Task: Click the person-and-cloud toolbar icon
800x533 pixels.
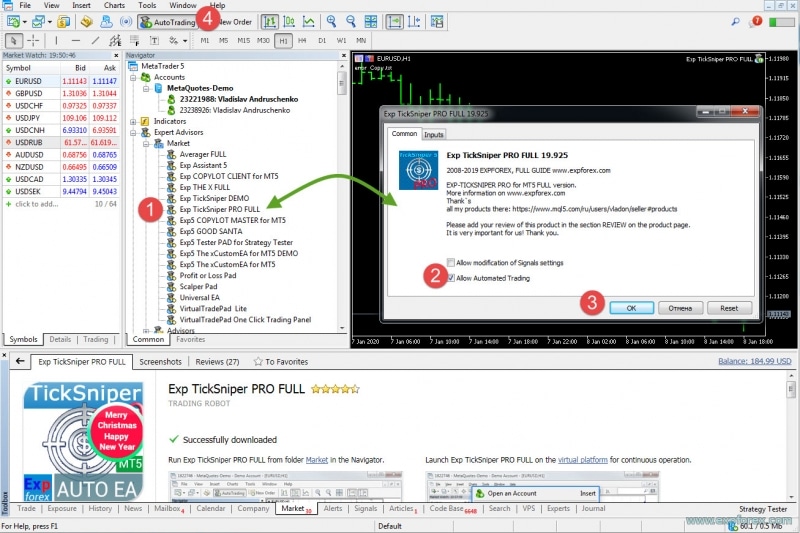Action: pyautogui.click(x=106, y=22)
